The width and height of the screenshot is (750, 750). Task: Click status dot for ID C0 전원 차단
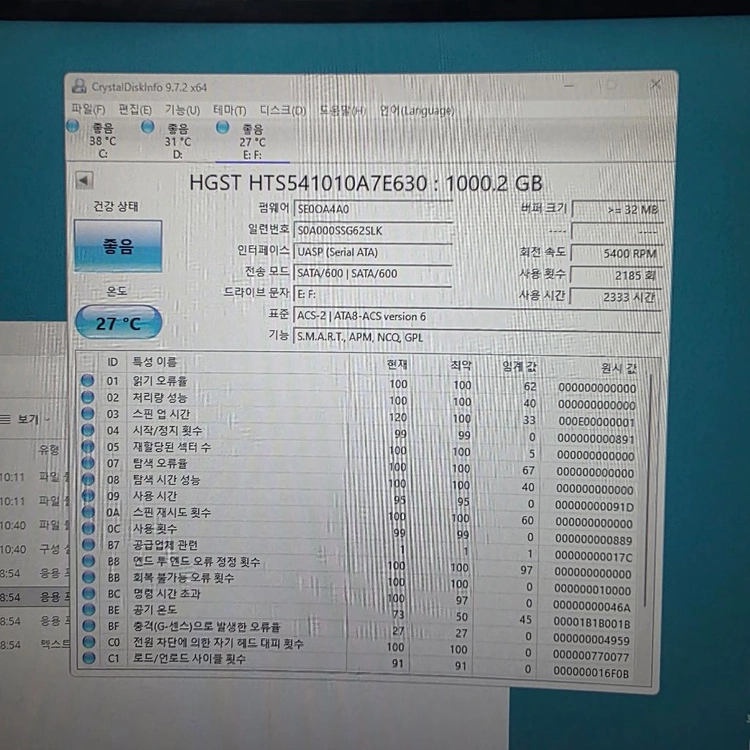pos(88,641)
